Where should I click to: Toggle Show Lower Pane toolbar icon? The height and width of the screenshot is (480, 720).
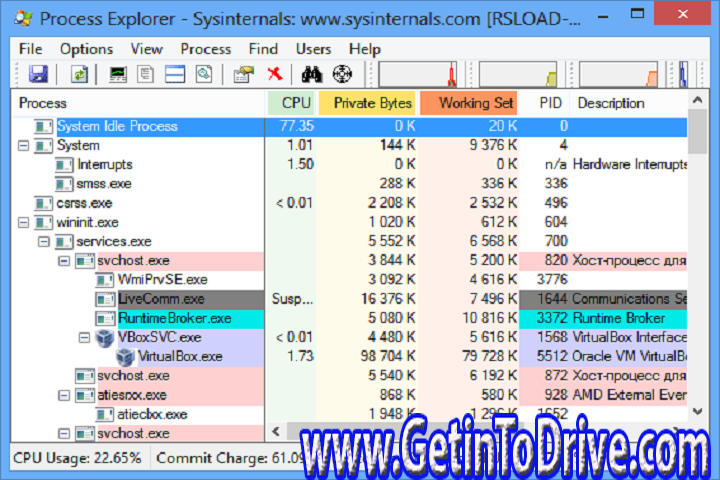click(175, 74)
